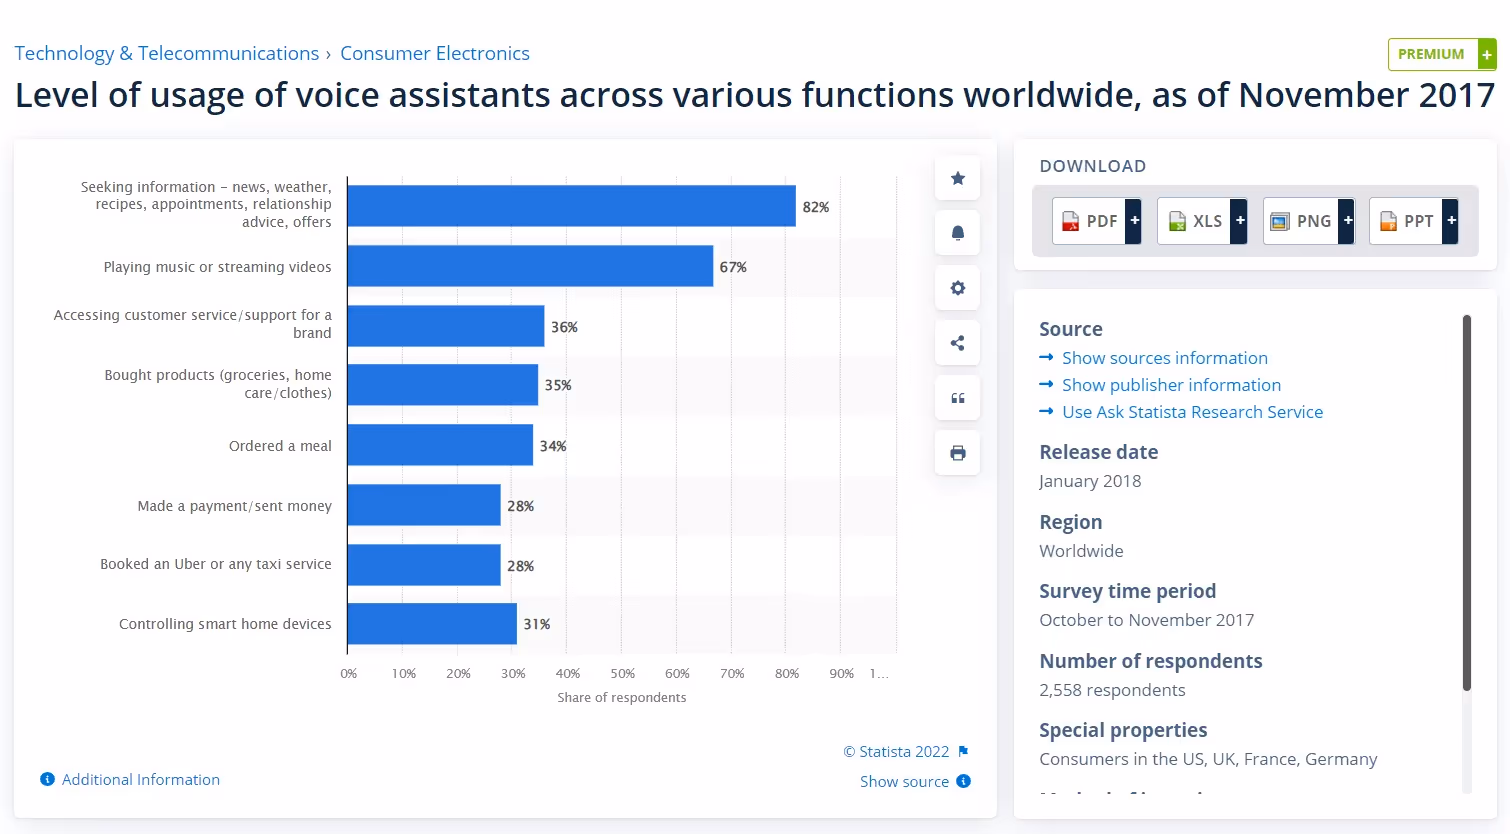Click Show sources information link
This screenshot has height=834, width=1510.
coord(1165,357)
